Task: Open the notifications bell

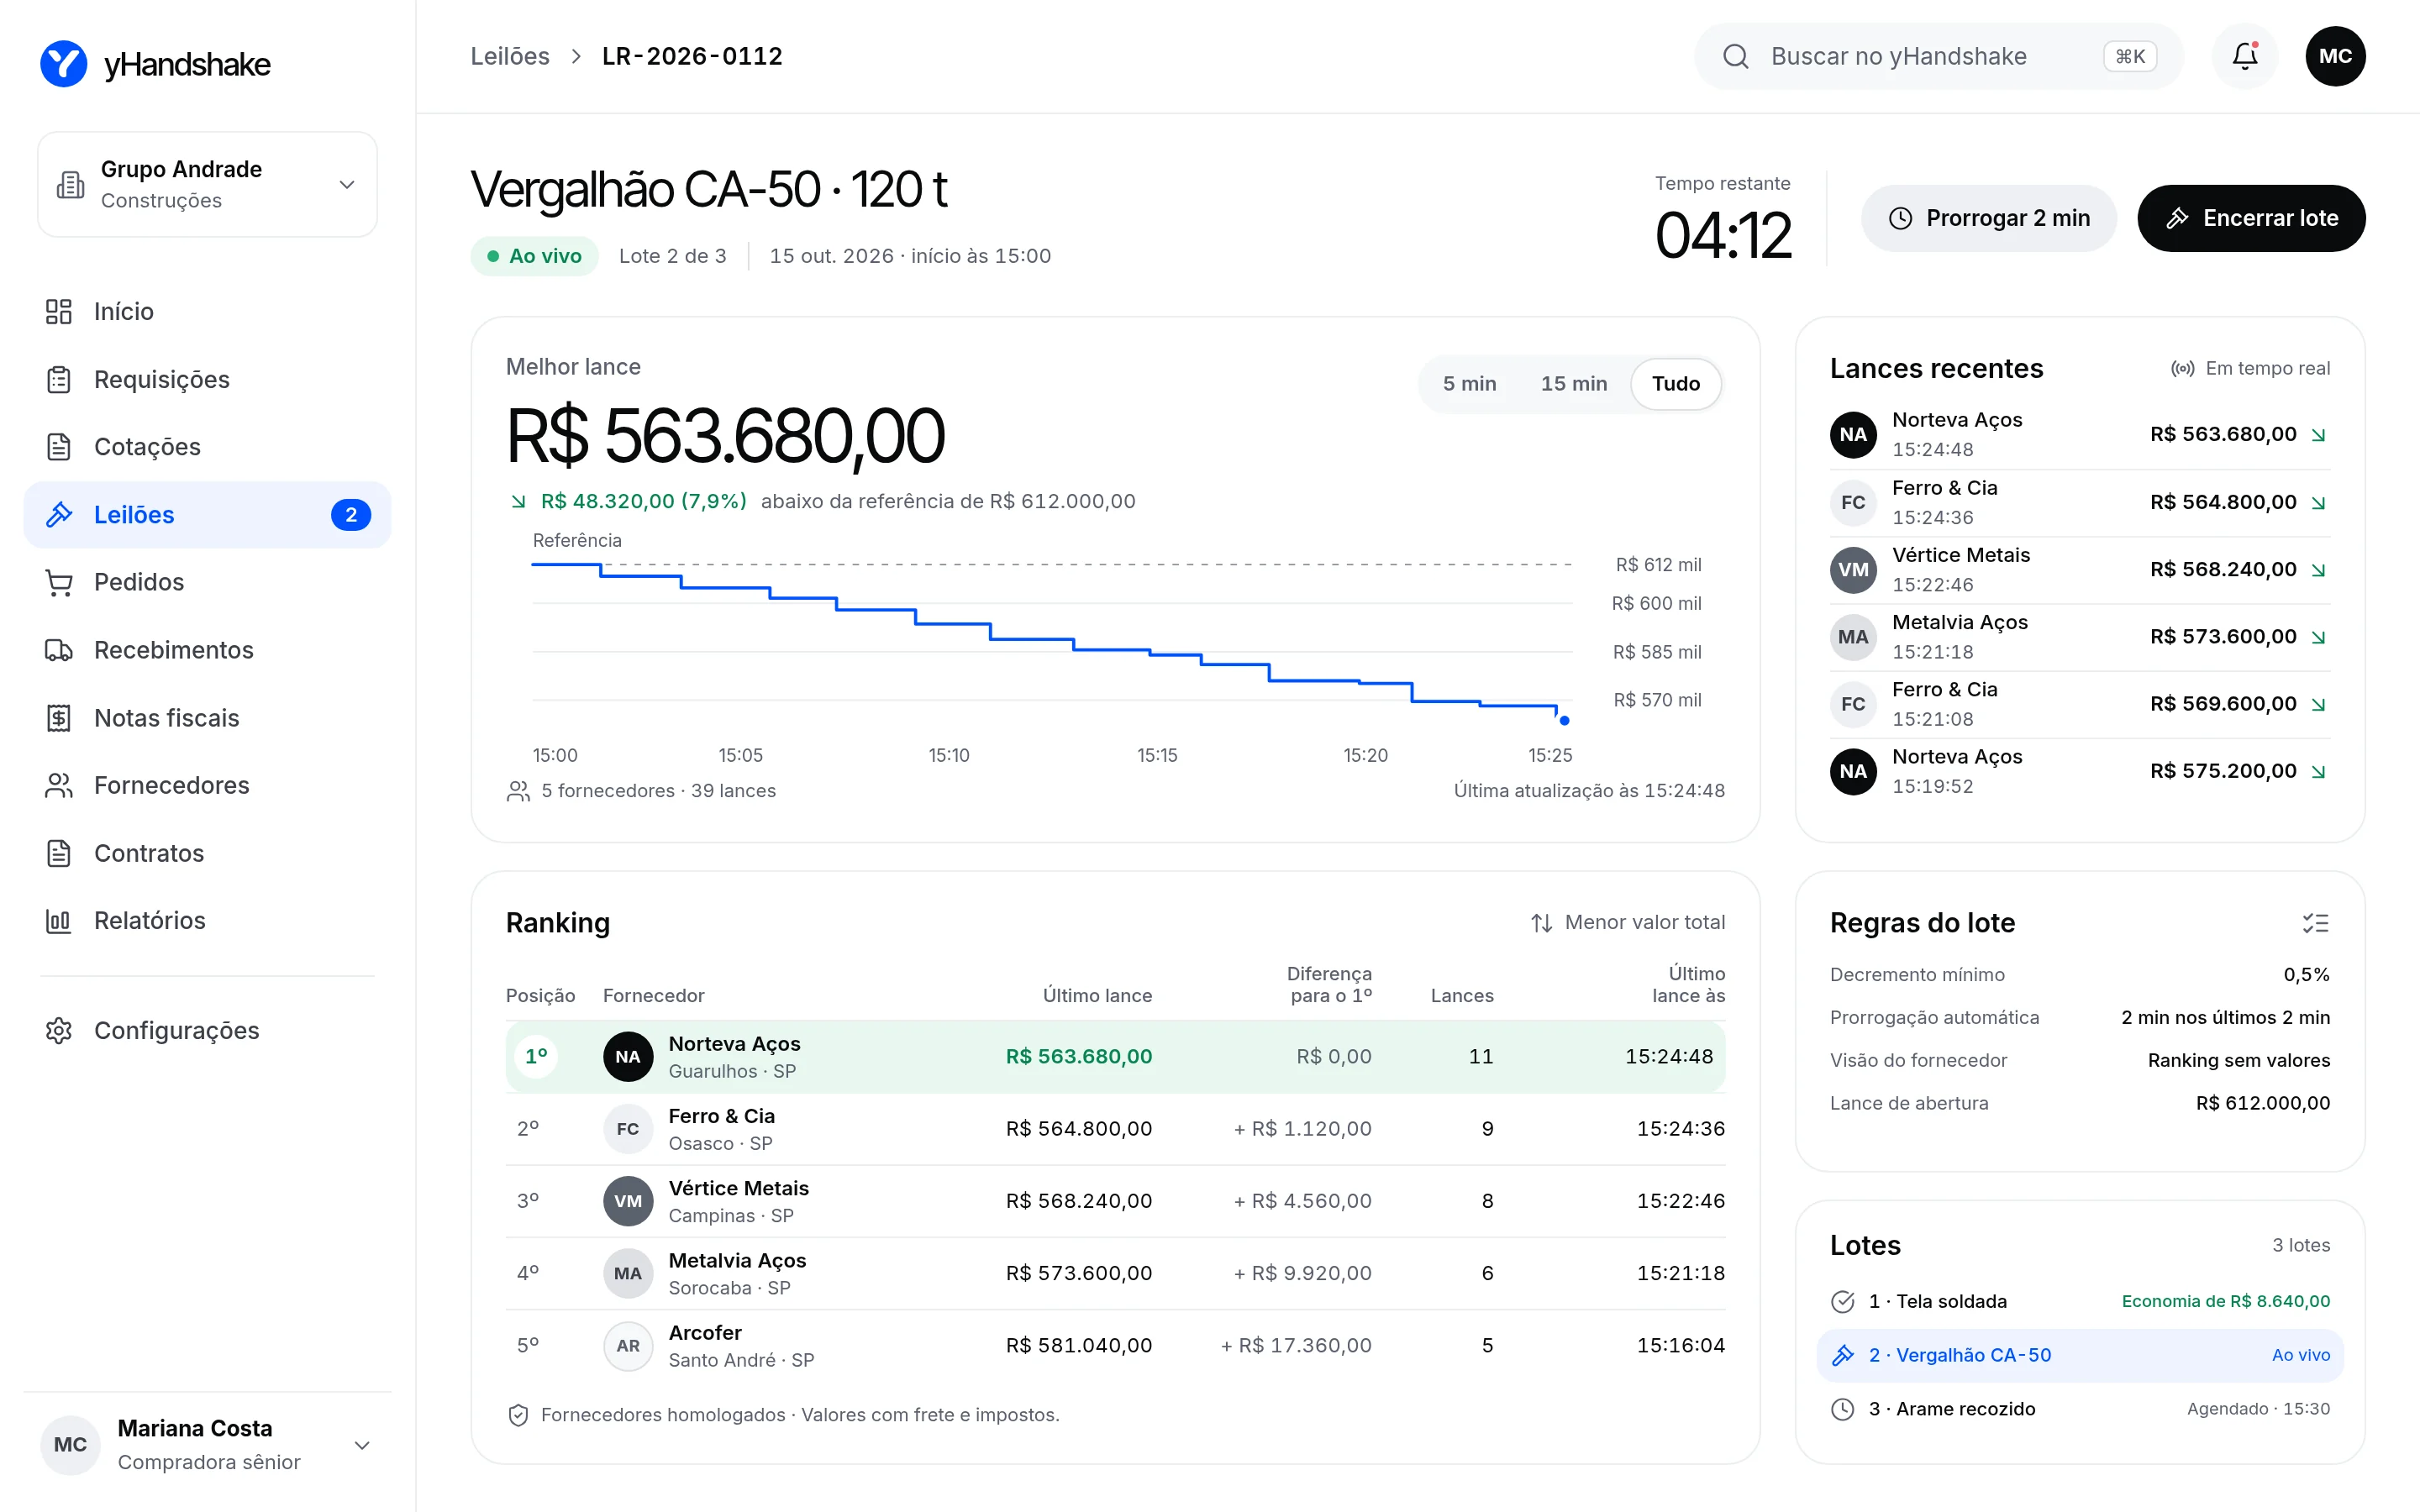Action: pos(2245,56)
